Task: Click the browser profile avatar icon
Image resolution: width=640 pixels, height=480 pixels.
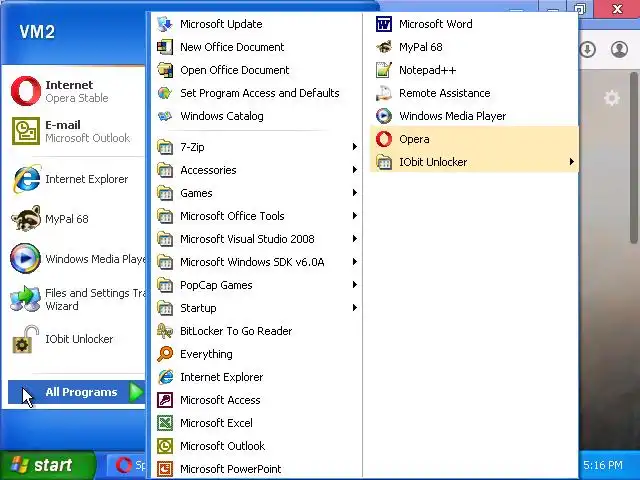Action: (x=619, y=50)
